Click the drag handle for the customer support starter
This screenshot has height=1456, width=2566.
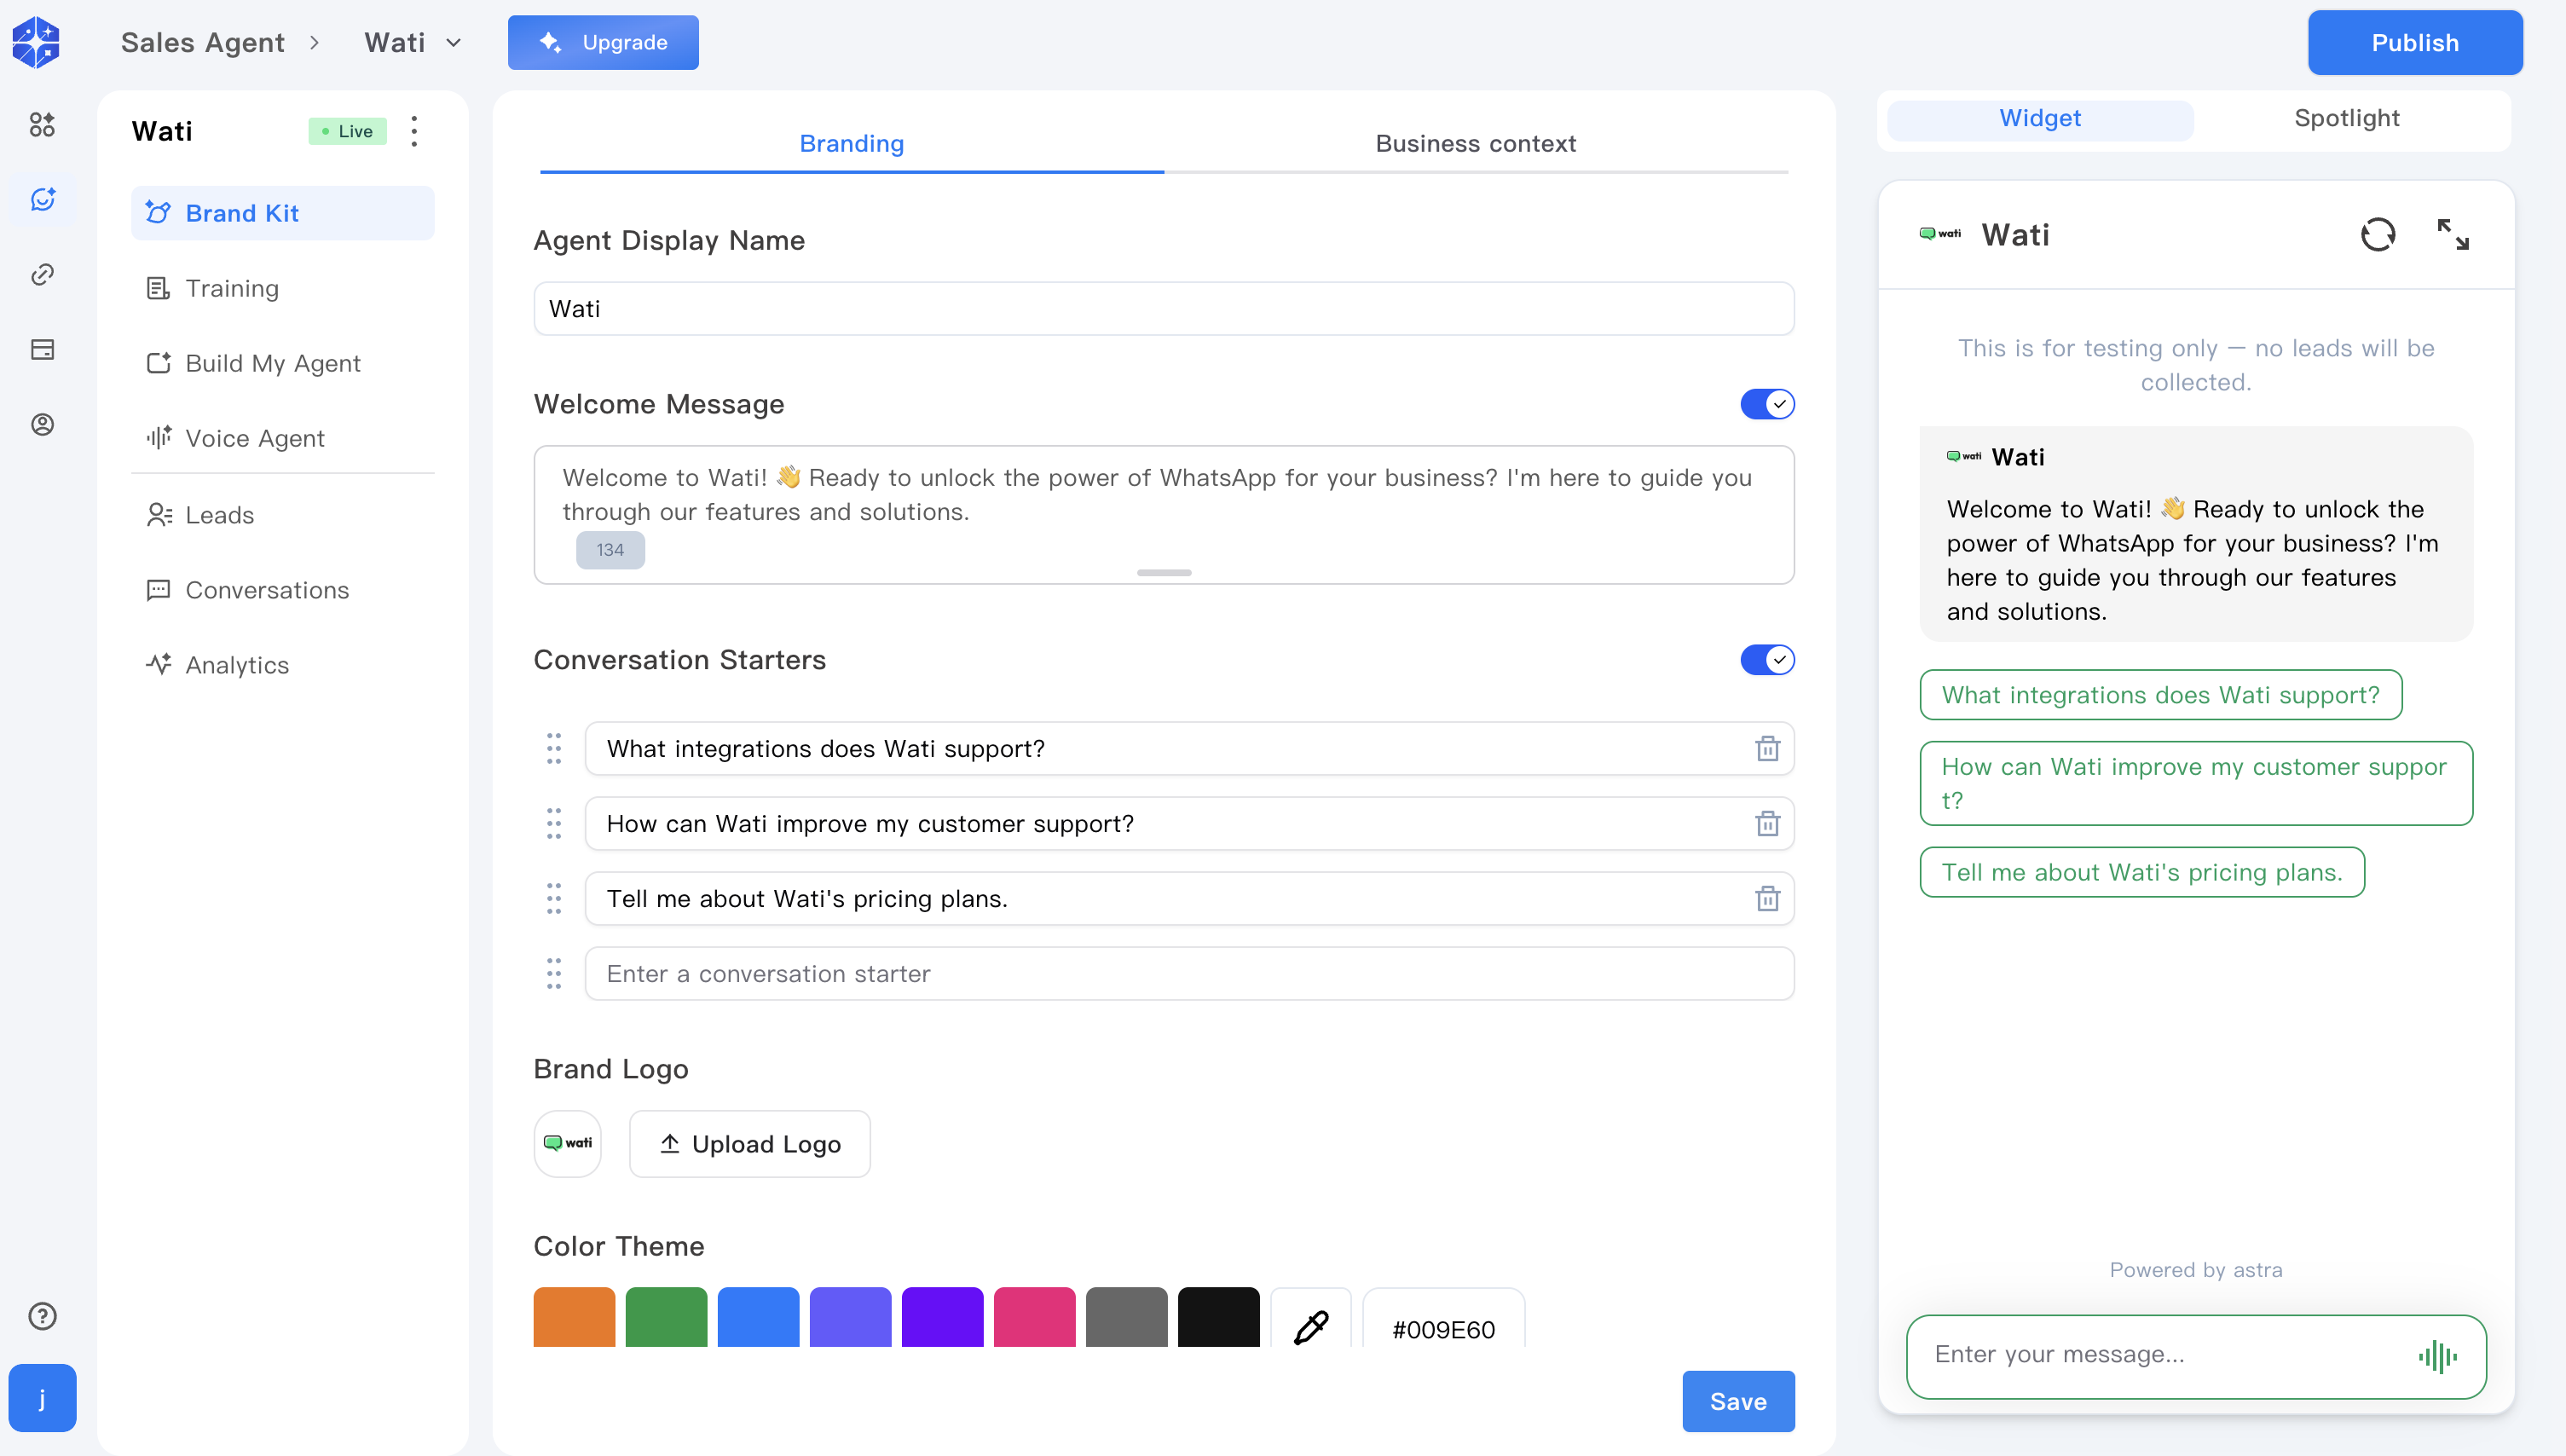(554, 824)
